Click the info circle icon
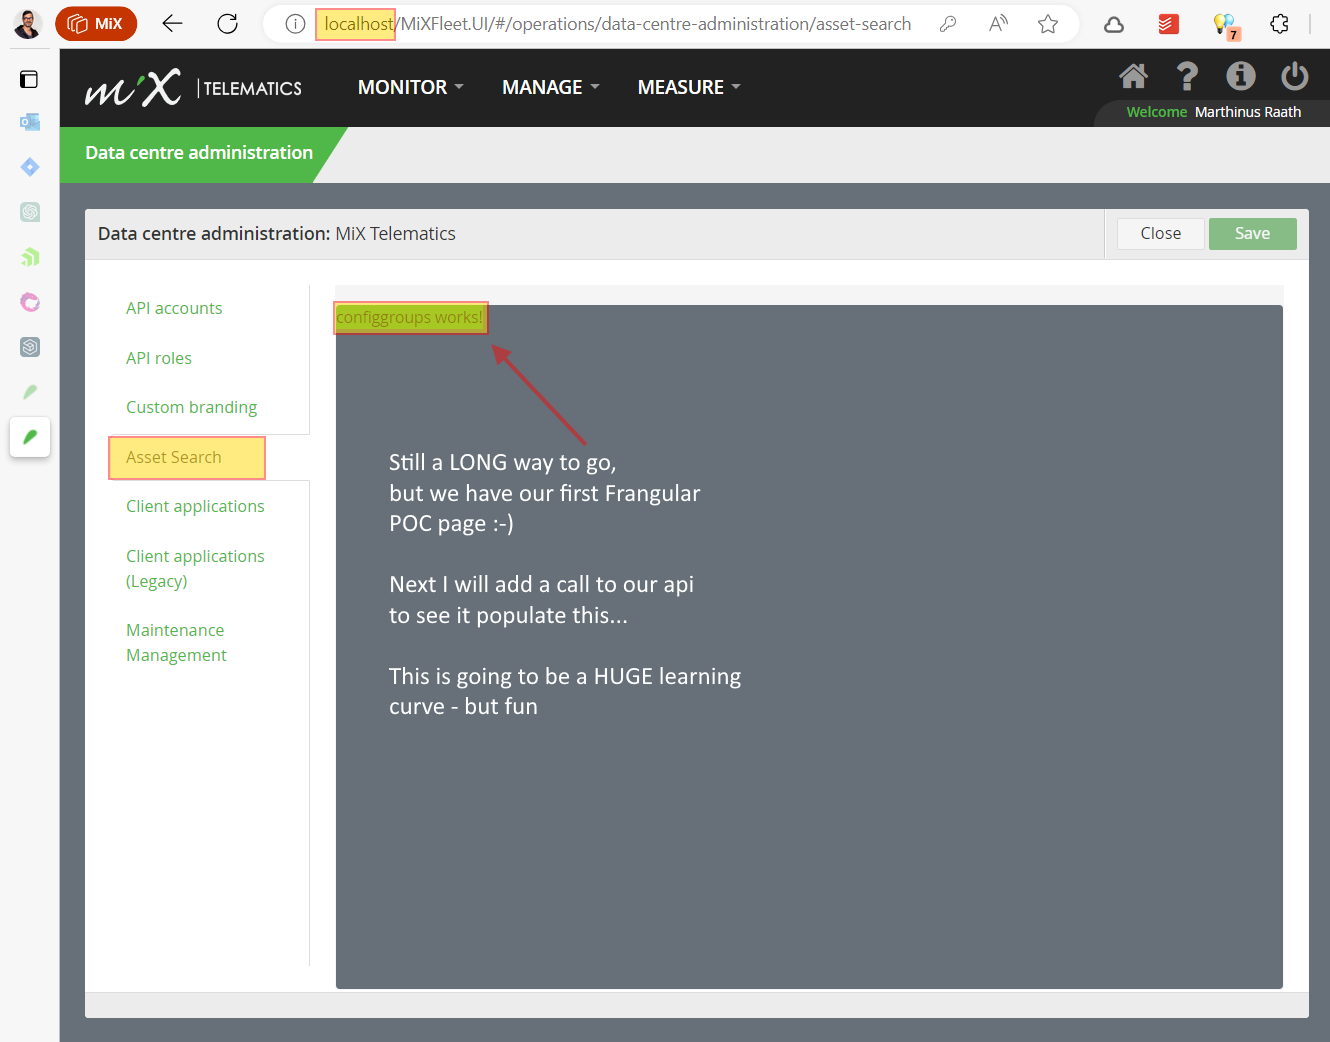Screen dimensions: 1330x1042 click(x=1241, y=76)
